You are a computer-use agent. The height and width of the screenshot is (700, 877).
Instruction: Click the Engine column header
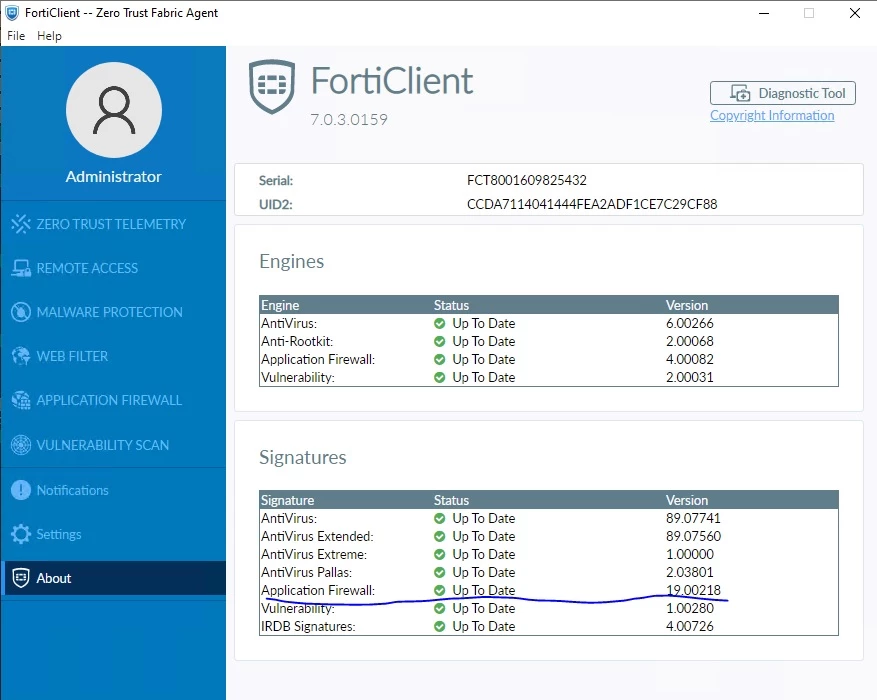click(280, 305)
